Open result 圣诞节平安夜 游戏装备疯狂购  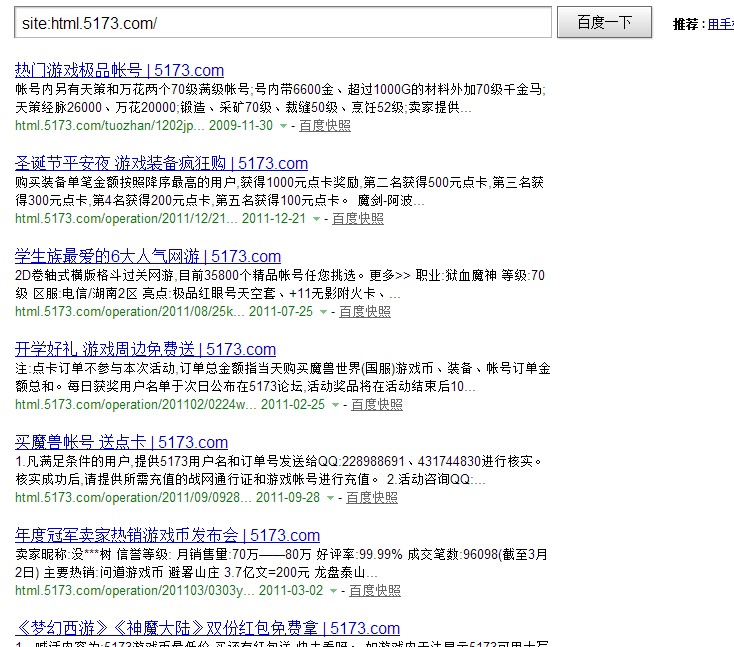(161, 163)
